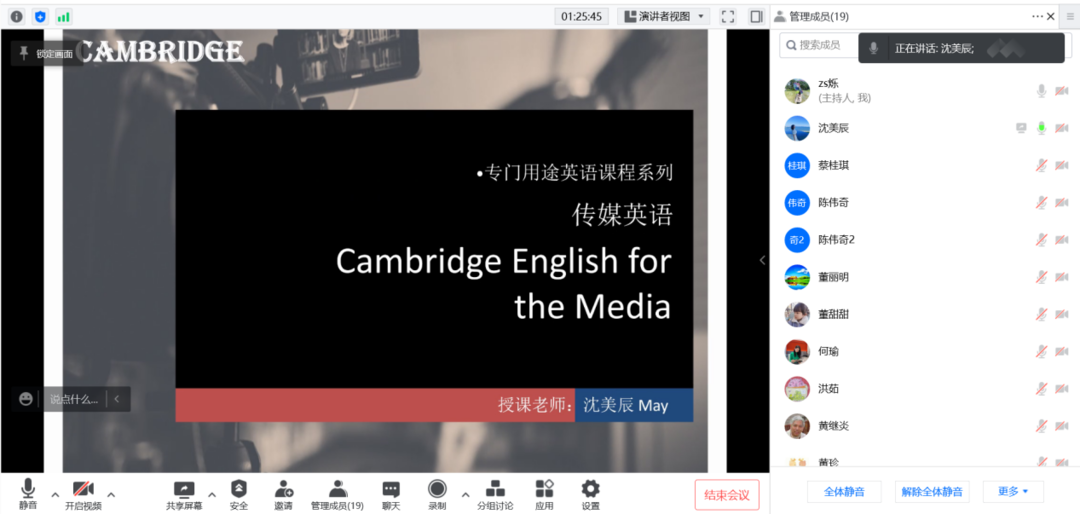Screen dimensions: 1080x514
Task: Click the mute microphone icon
Action: pyautogui.click(x=27, y=489)
